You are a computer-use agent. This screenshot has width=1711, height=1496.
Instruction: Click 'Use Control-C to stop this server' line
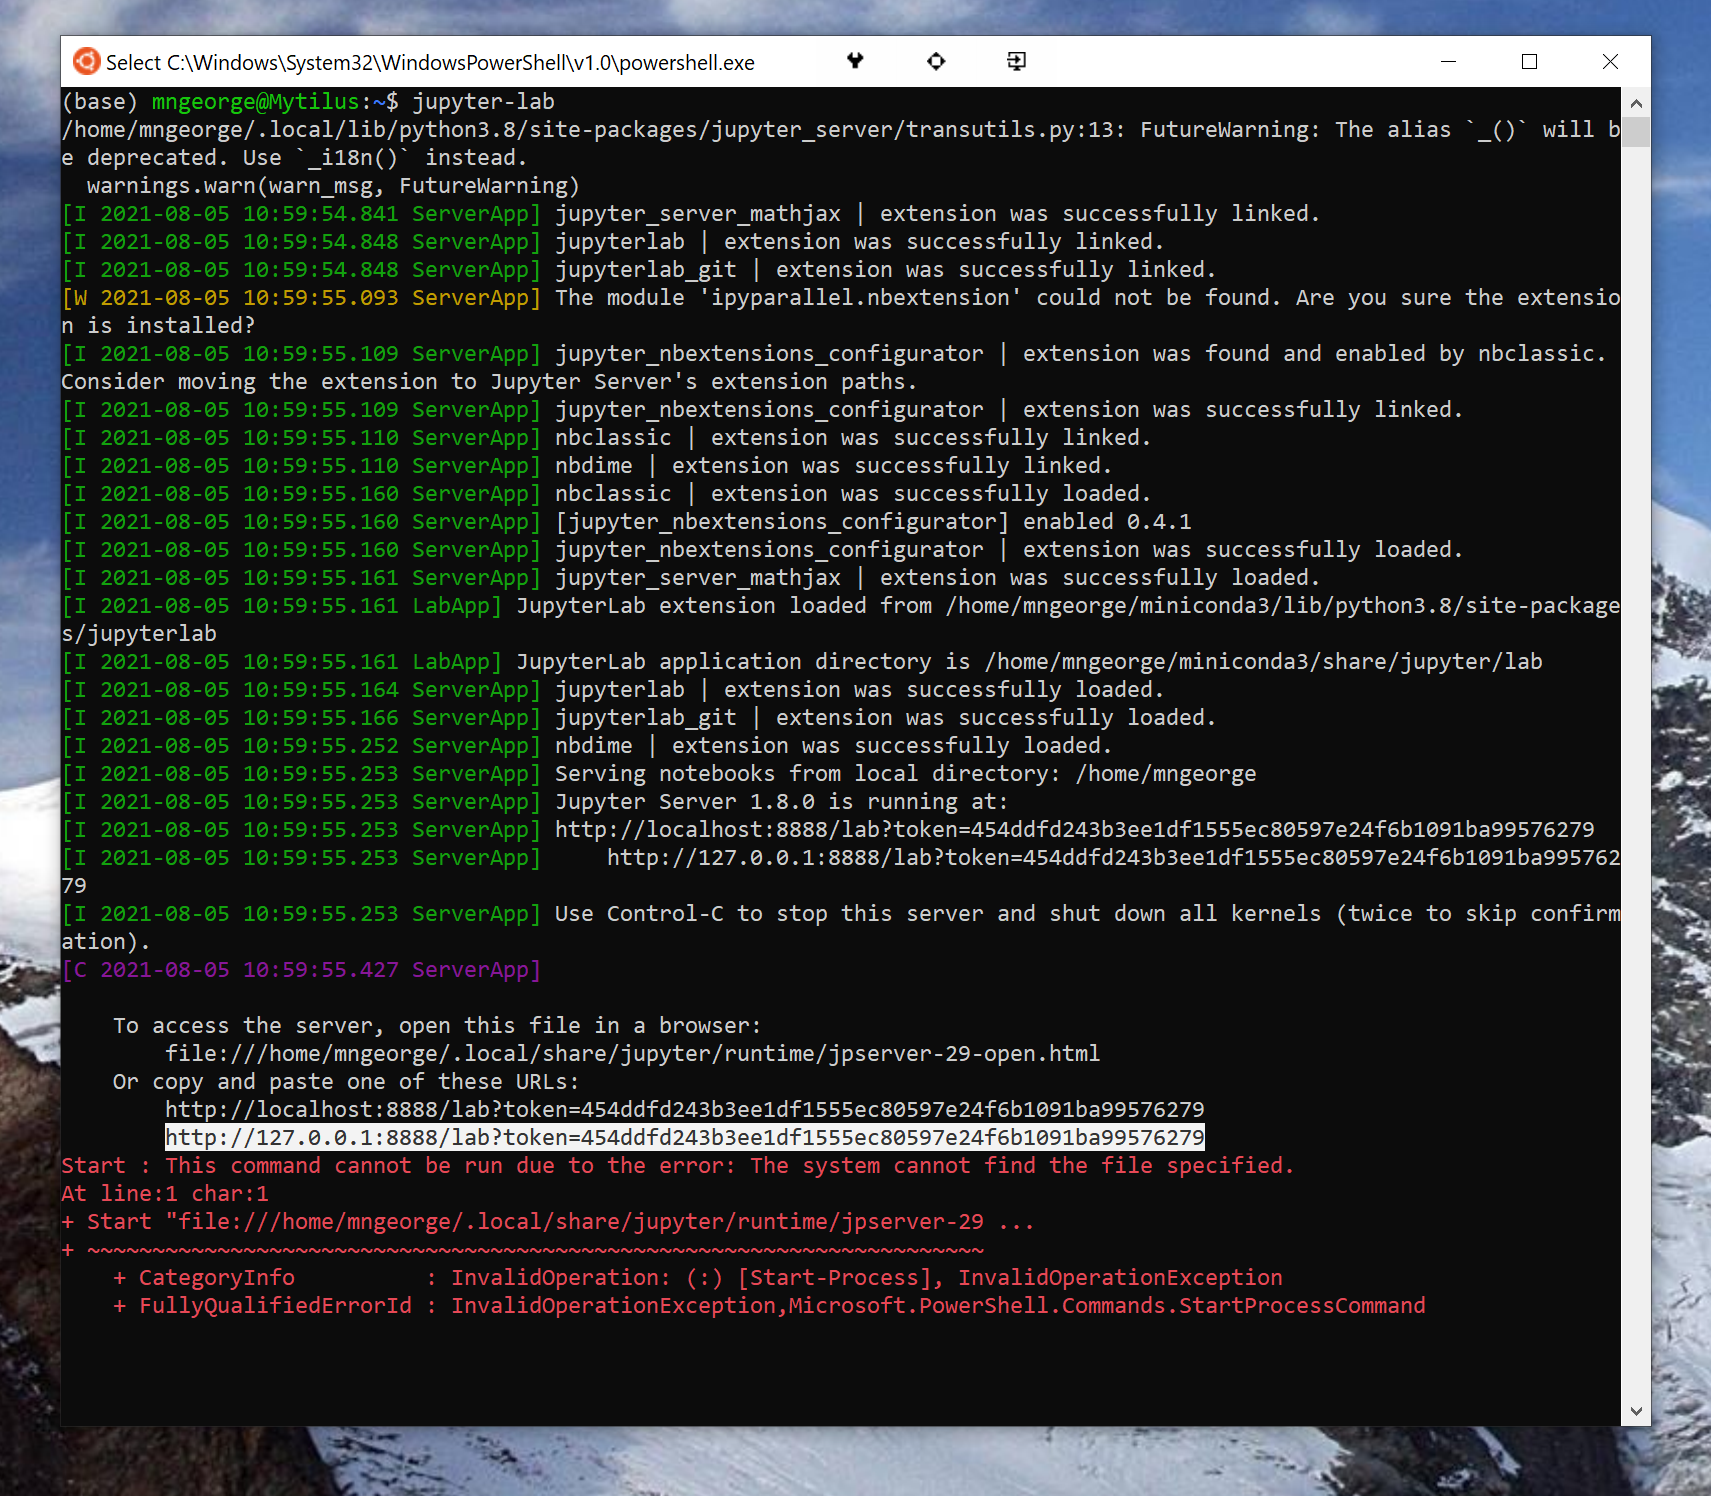point(840,927)
